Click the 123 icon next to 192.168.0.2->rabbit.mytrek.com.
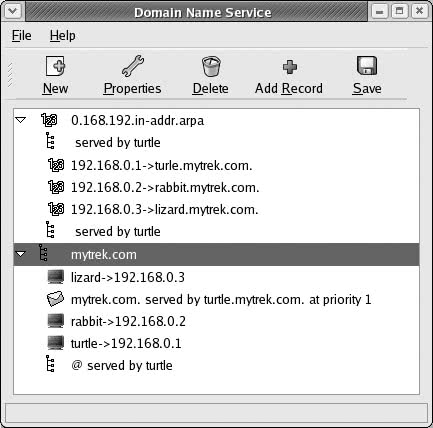433x428 pixels. (x=56, y=187)
